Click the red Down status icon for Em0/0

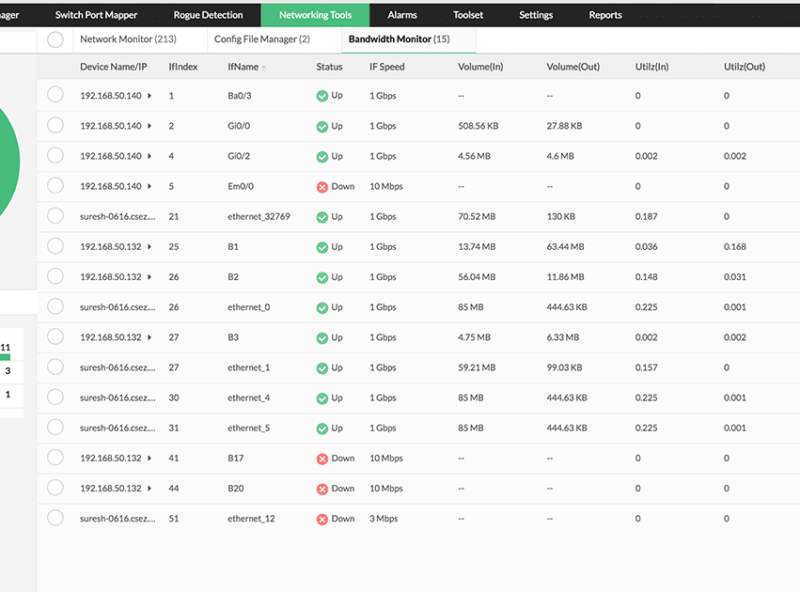click(x=322, y=187)
